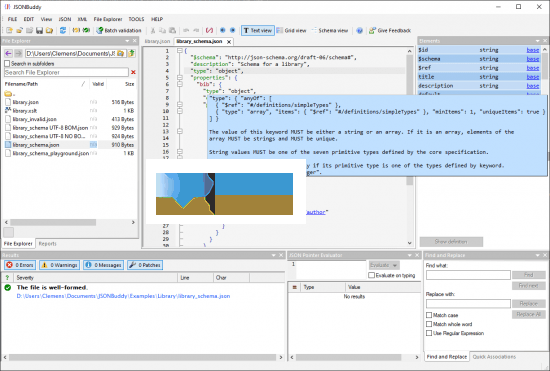Click the go-up-folder icon with green arrow

132,53
